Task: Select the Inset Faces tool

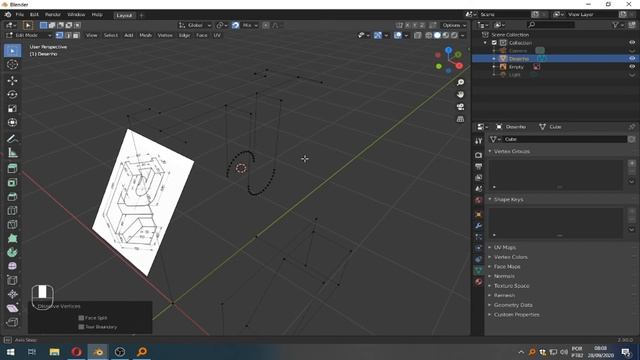Action: pos(12,182)
